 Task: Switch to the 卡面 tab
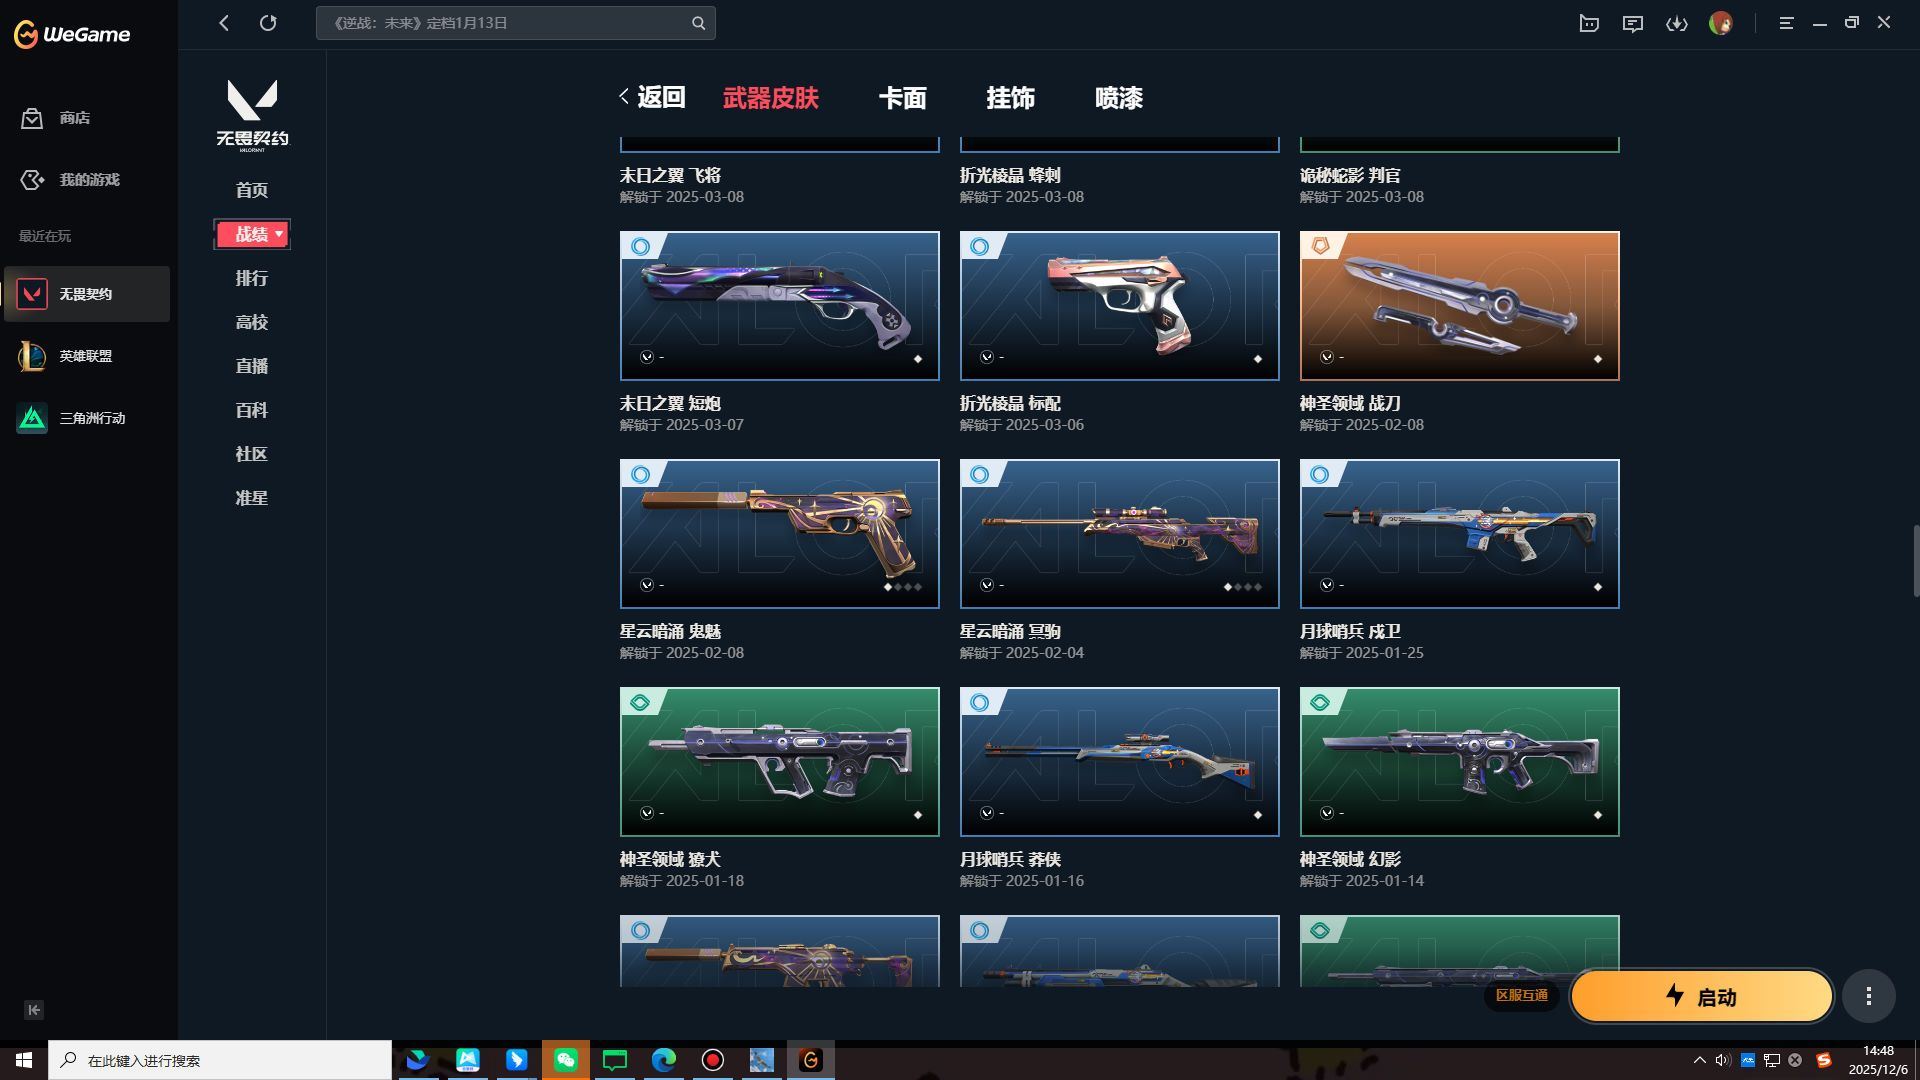point(901,98)
